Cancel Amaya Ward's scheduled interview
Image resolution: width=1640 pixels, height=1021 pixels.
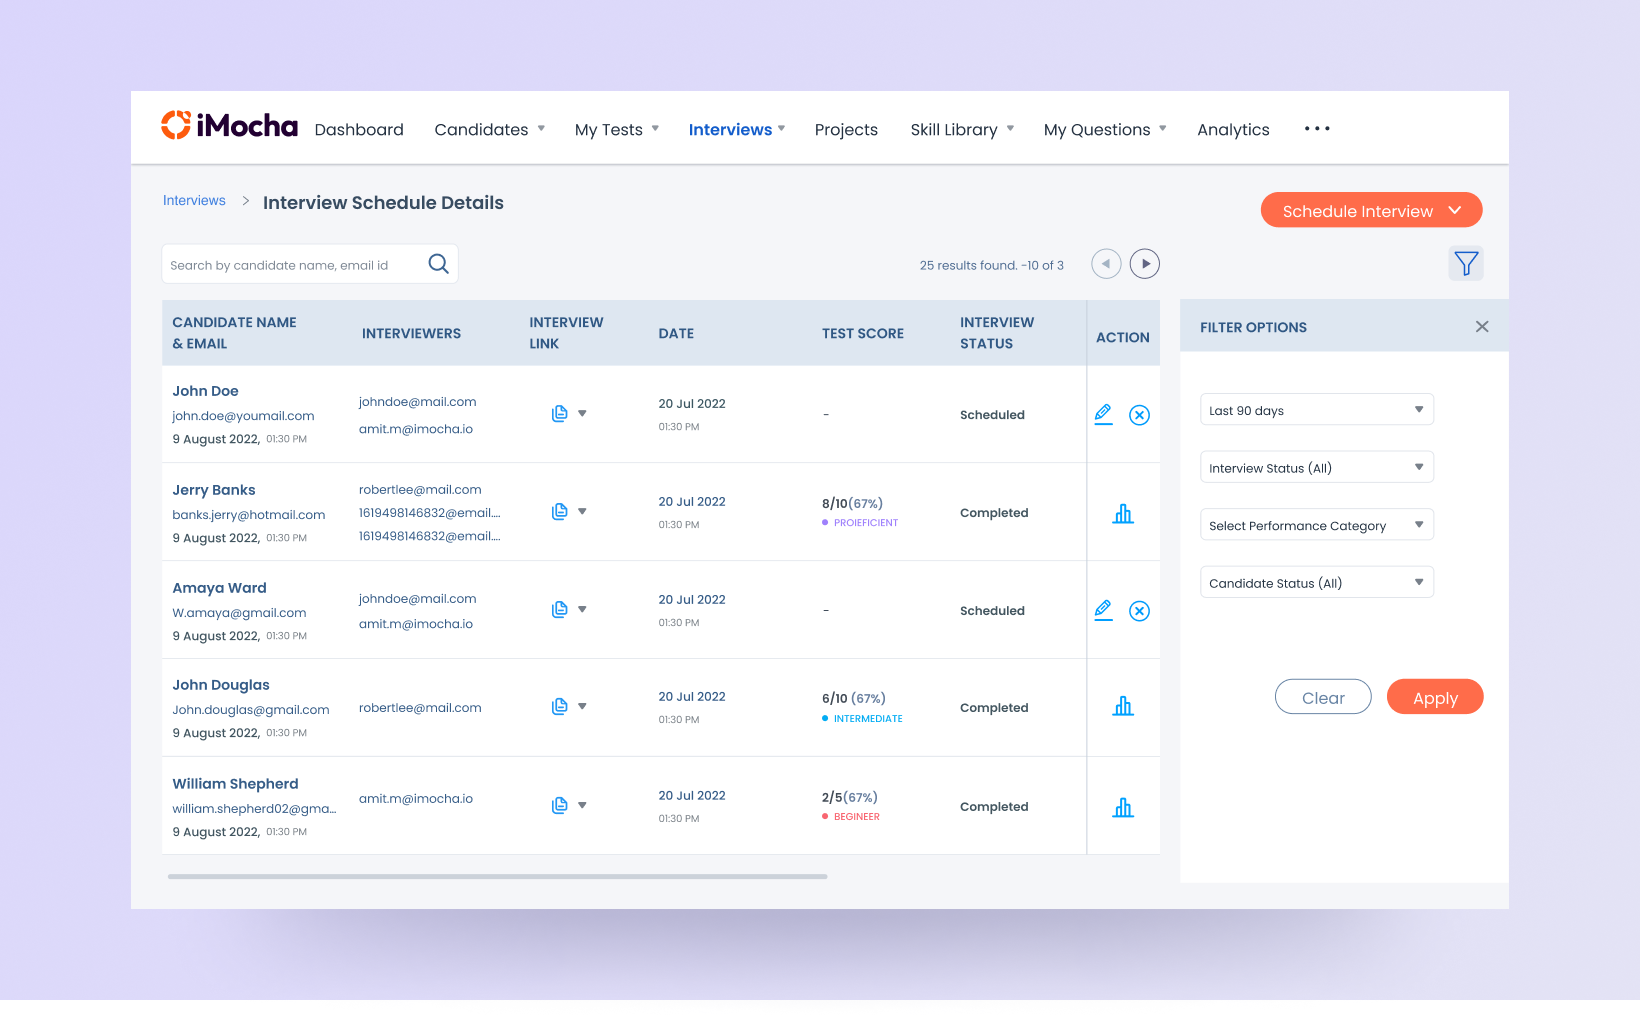(1139, 611)
